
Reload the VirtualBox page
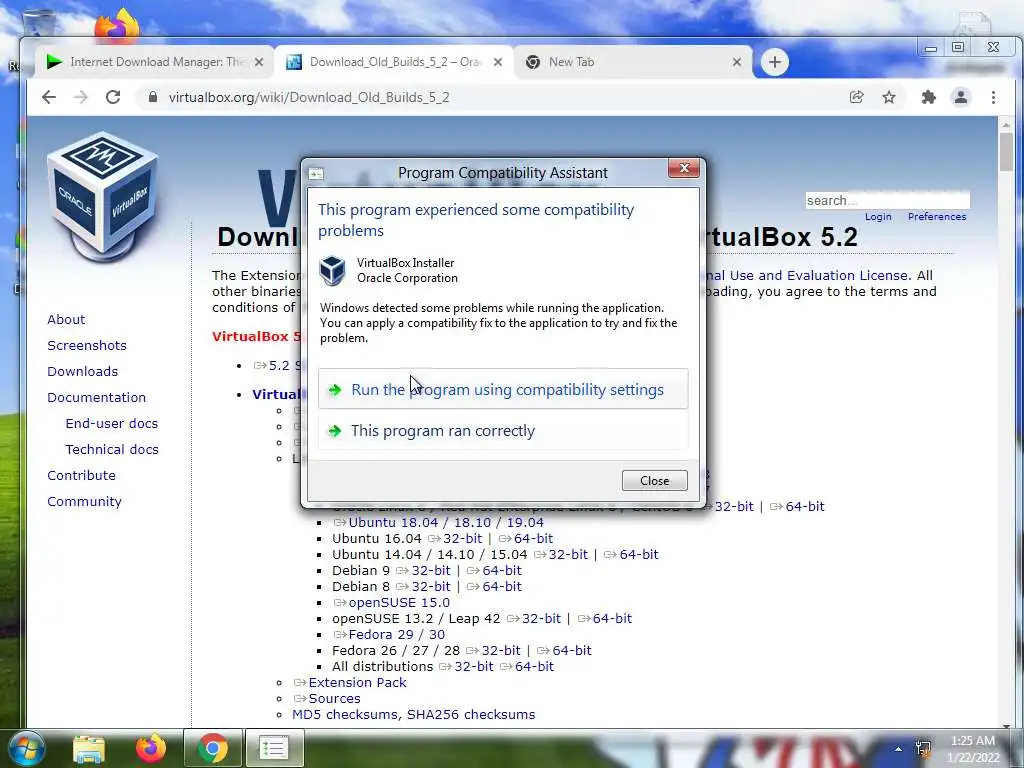[113, 97]
